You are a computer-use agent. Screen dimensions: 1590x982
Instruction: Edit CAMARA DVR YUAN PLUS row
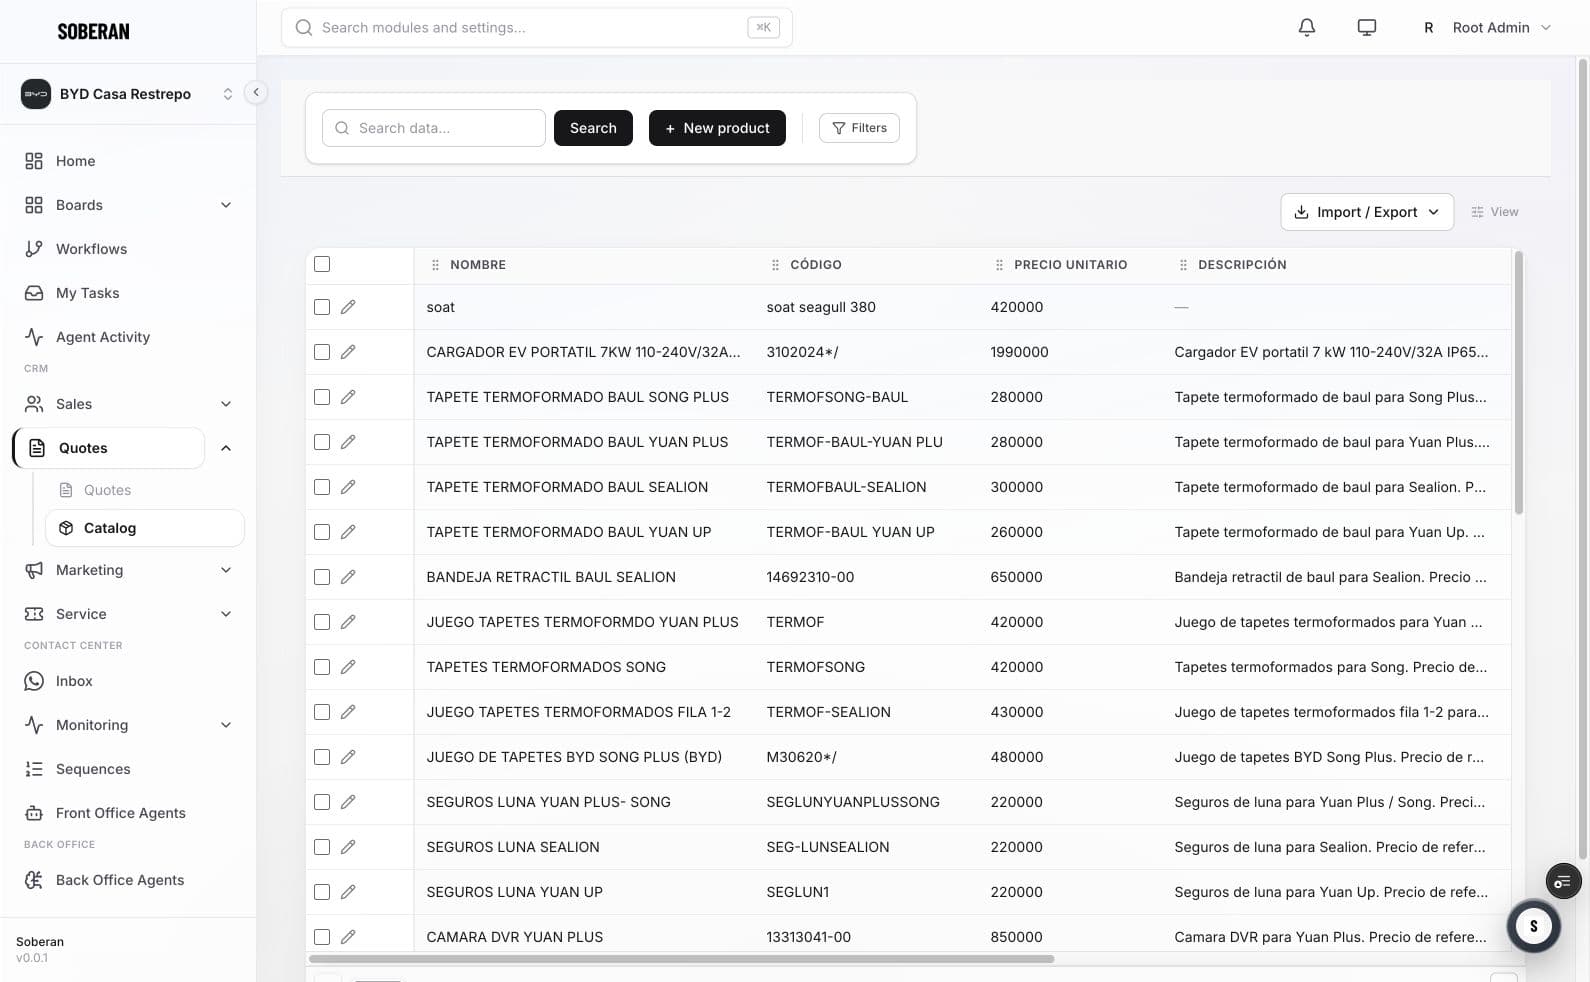348,937
